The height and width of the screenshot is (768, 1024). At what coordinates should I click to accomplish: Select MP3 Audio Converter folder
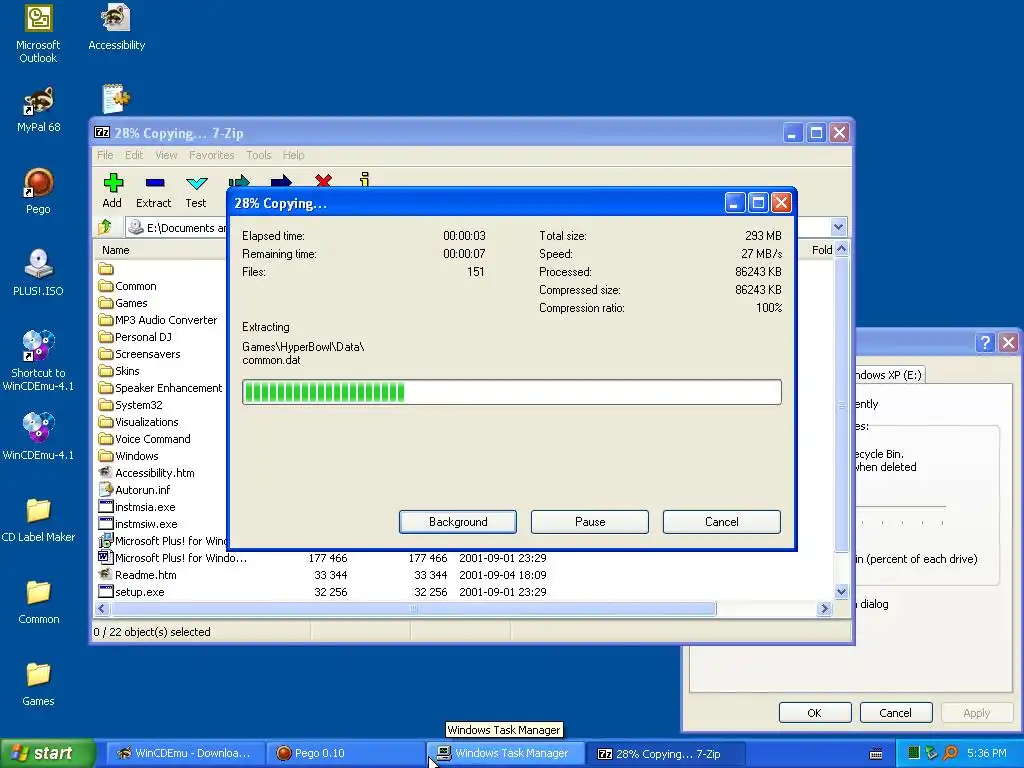(x=158, y=320)
